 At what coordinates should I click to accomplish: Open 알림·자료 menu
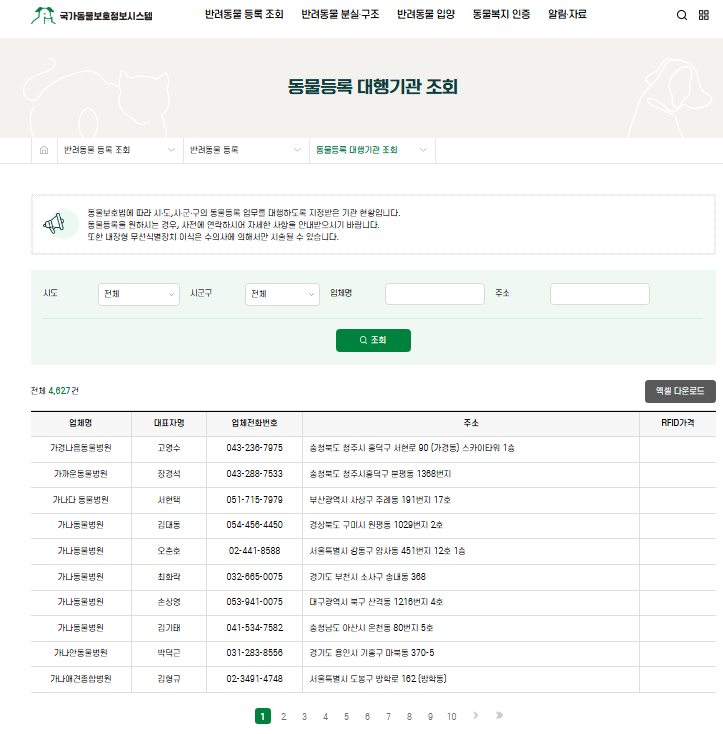coord(567,15)
